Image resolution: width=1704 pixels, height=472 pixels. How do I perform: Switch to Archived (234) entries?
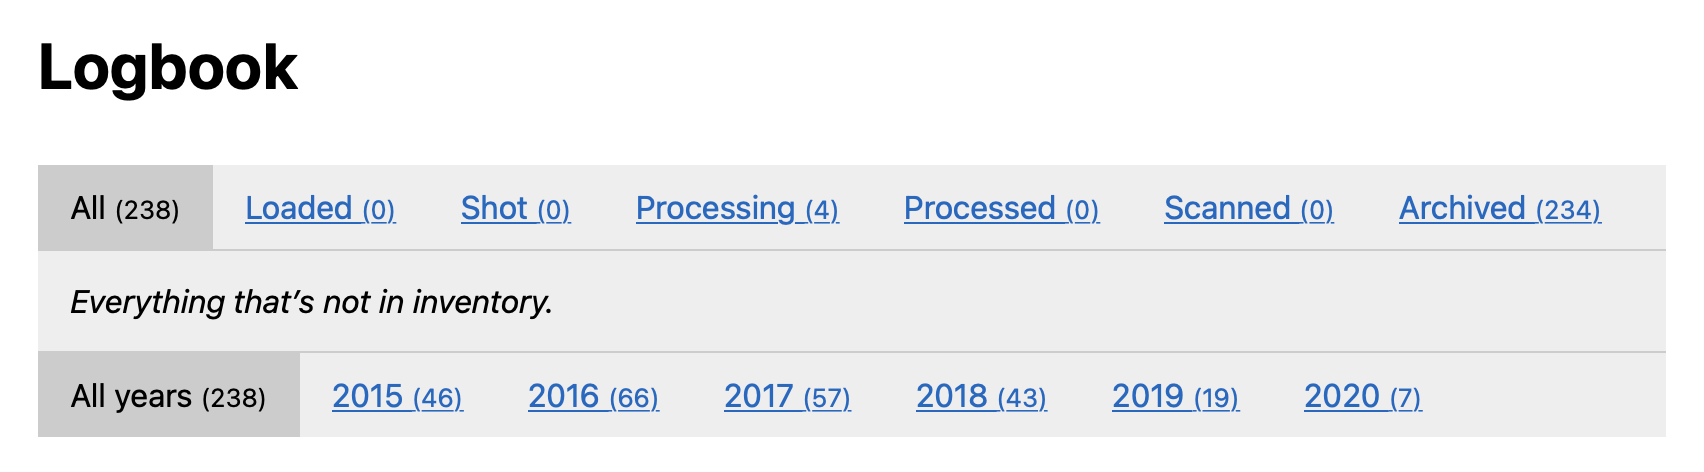(x=1499, y=208)
